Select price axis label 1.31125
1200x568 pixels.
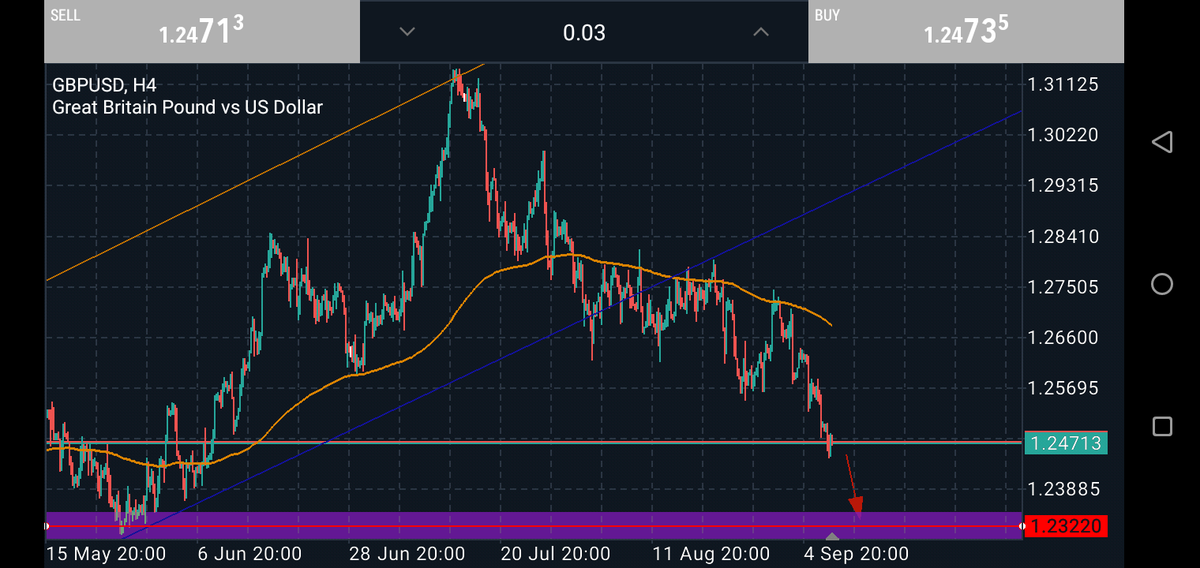click(1063, 85)
